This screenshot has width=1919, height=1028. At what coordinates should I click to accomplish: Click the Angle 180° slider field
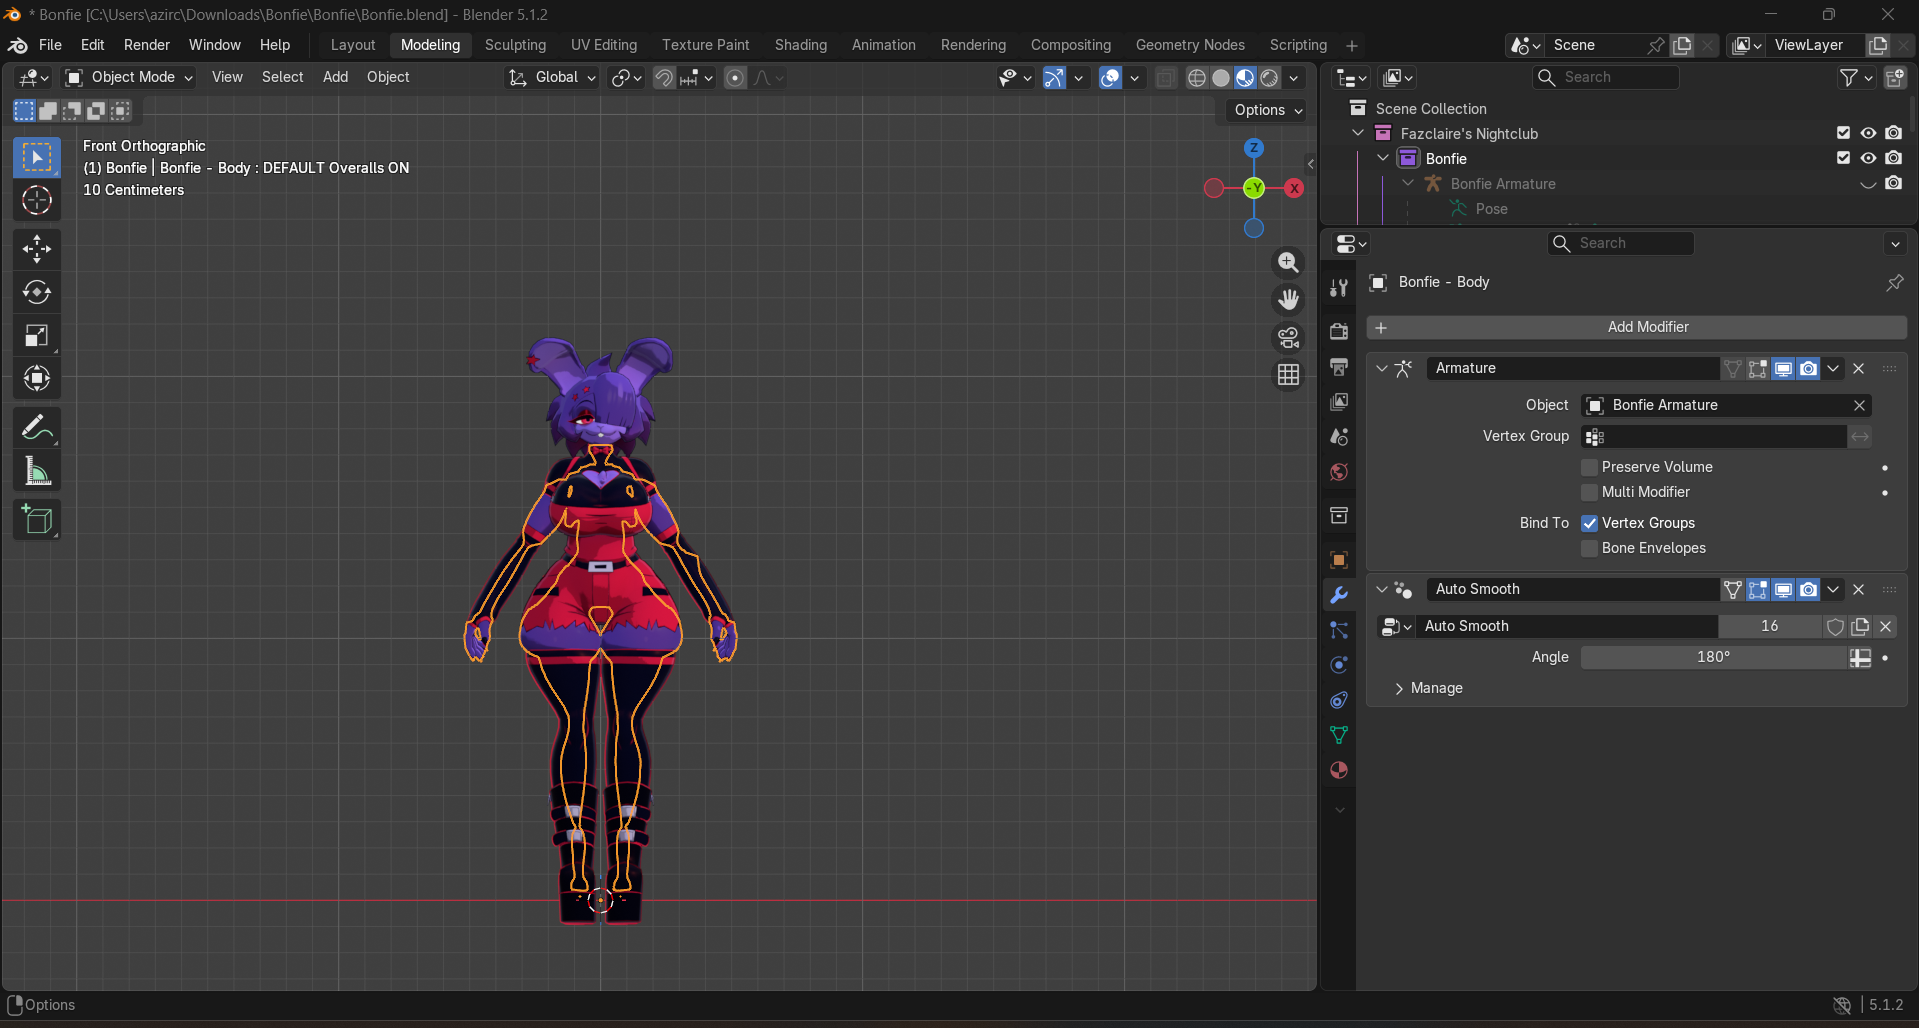pos(1714,658)
